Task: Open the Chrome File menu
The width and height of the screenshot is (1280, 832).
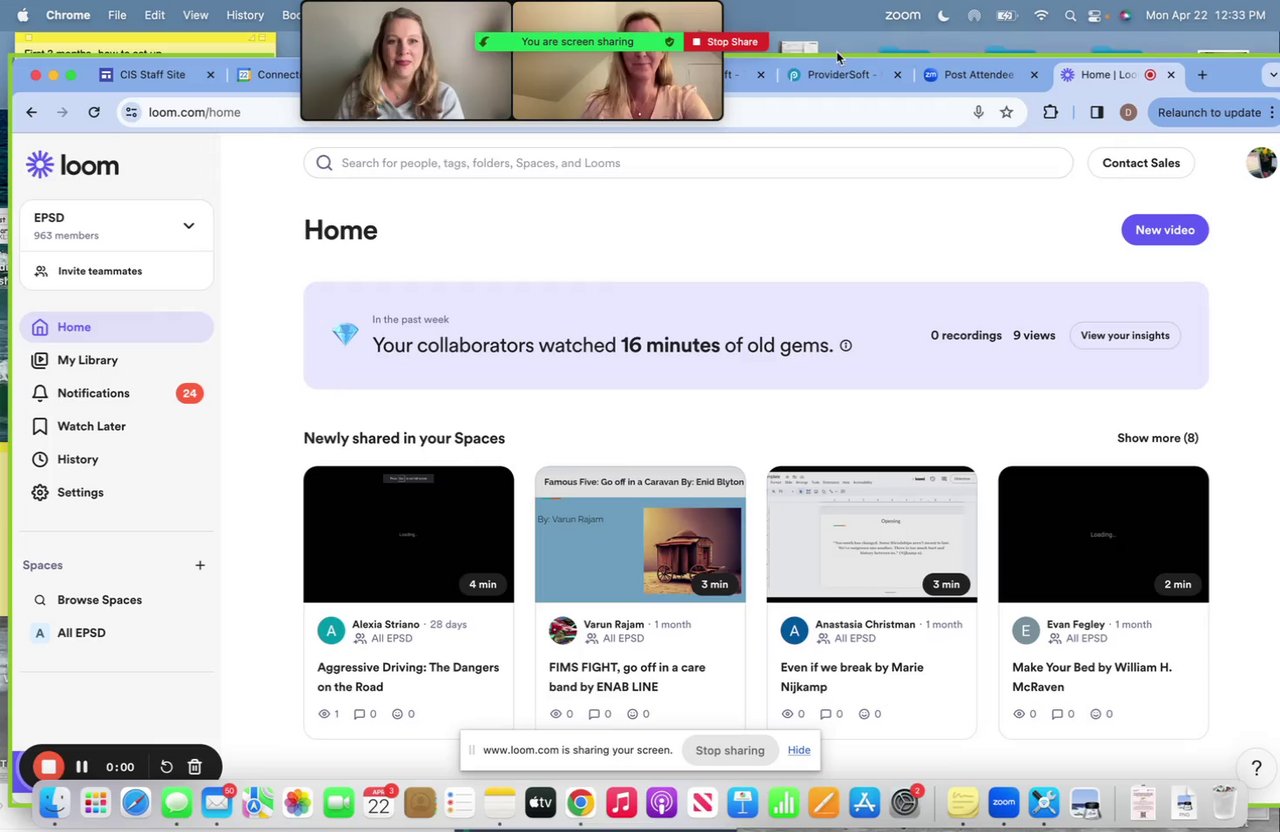Action: 117,15
